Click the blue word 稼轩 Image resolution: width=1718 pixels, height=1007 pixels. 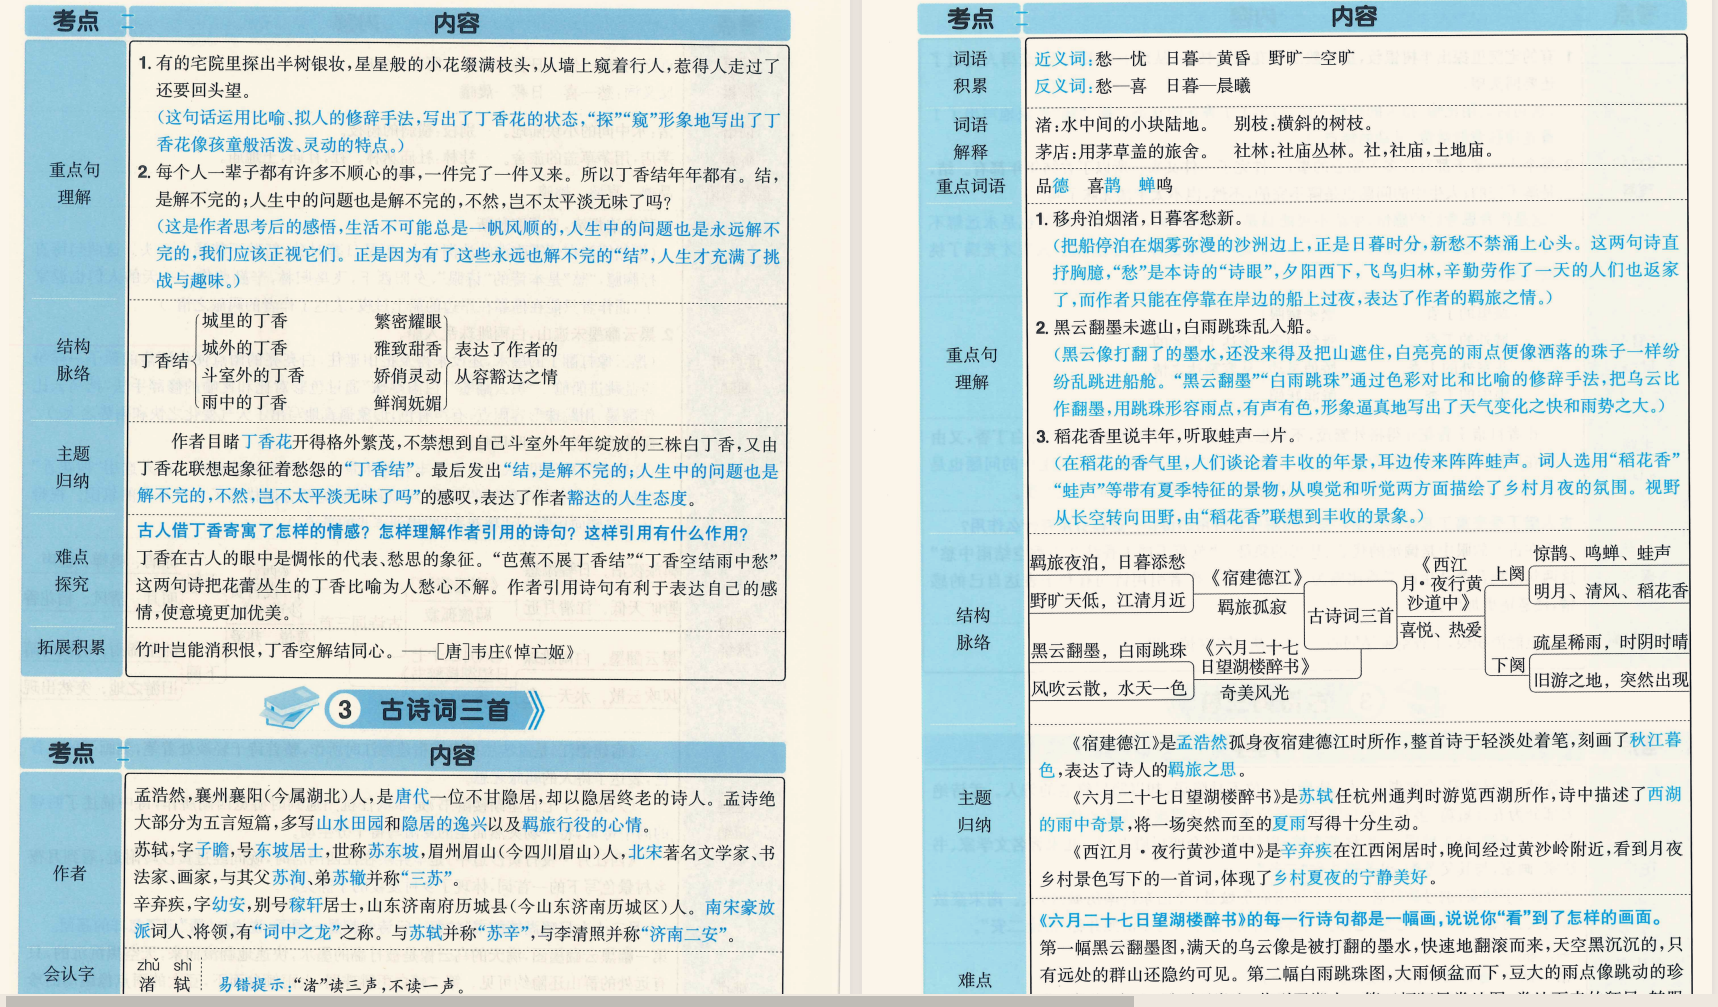[x=307, y=907]
